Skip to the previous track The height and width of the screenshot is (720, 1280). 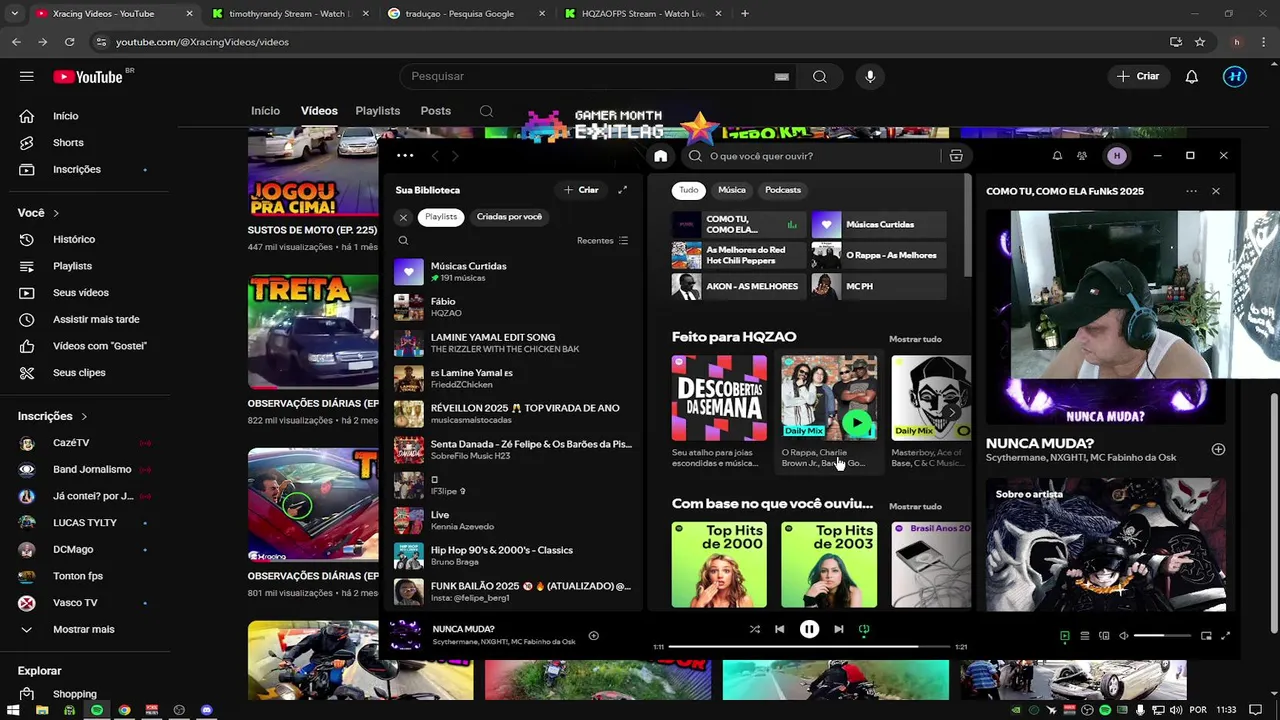[779, 629]
